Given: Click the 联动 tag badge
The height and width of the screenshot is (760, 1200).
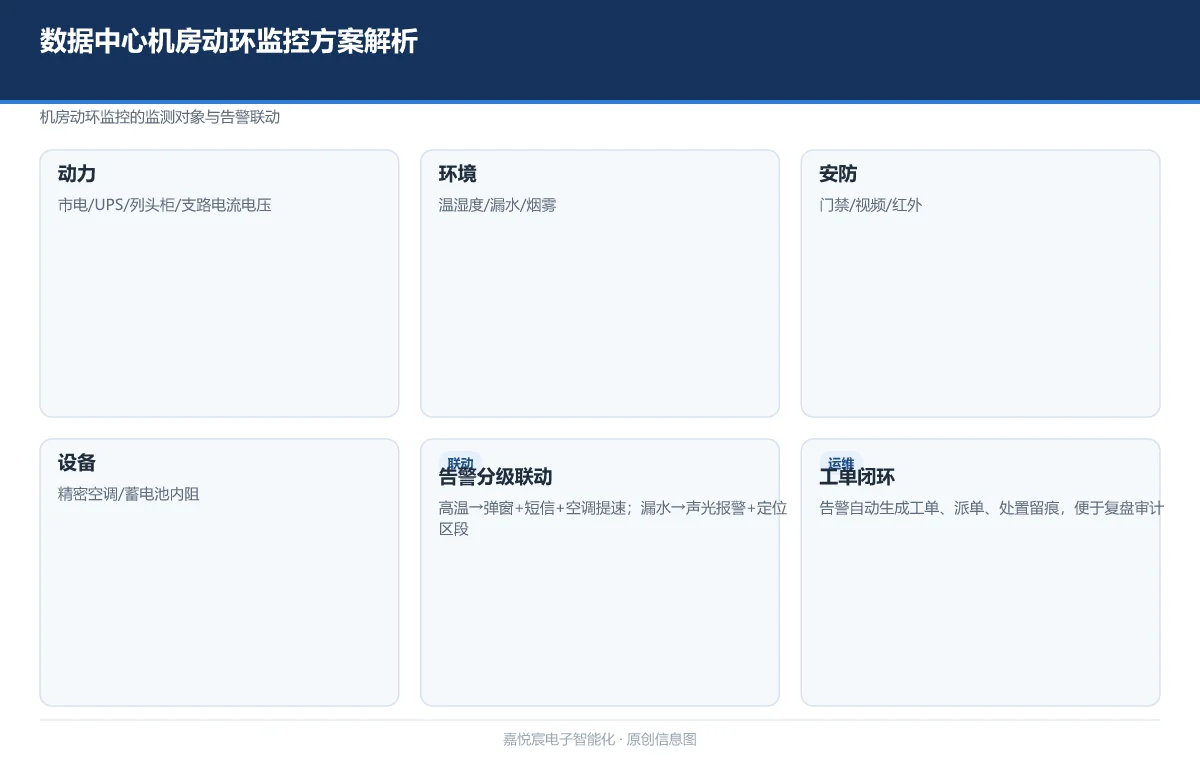Looking at the screenshot, I should (x=460, y=463).
